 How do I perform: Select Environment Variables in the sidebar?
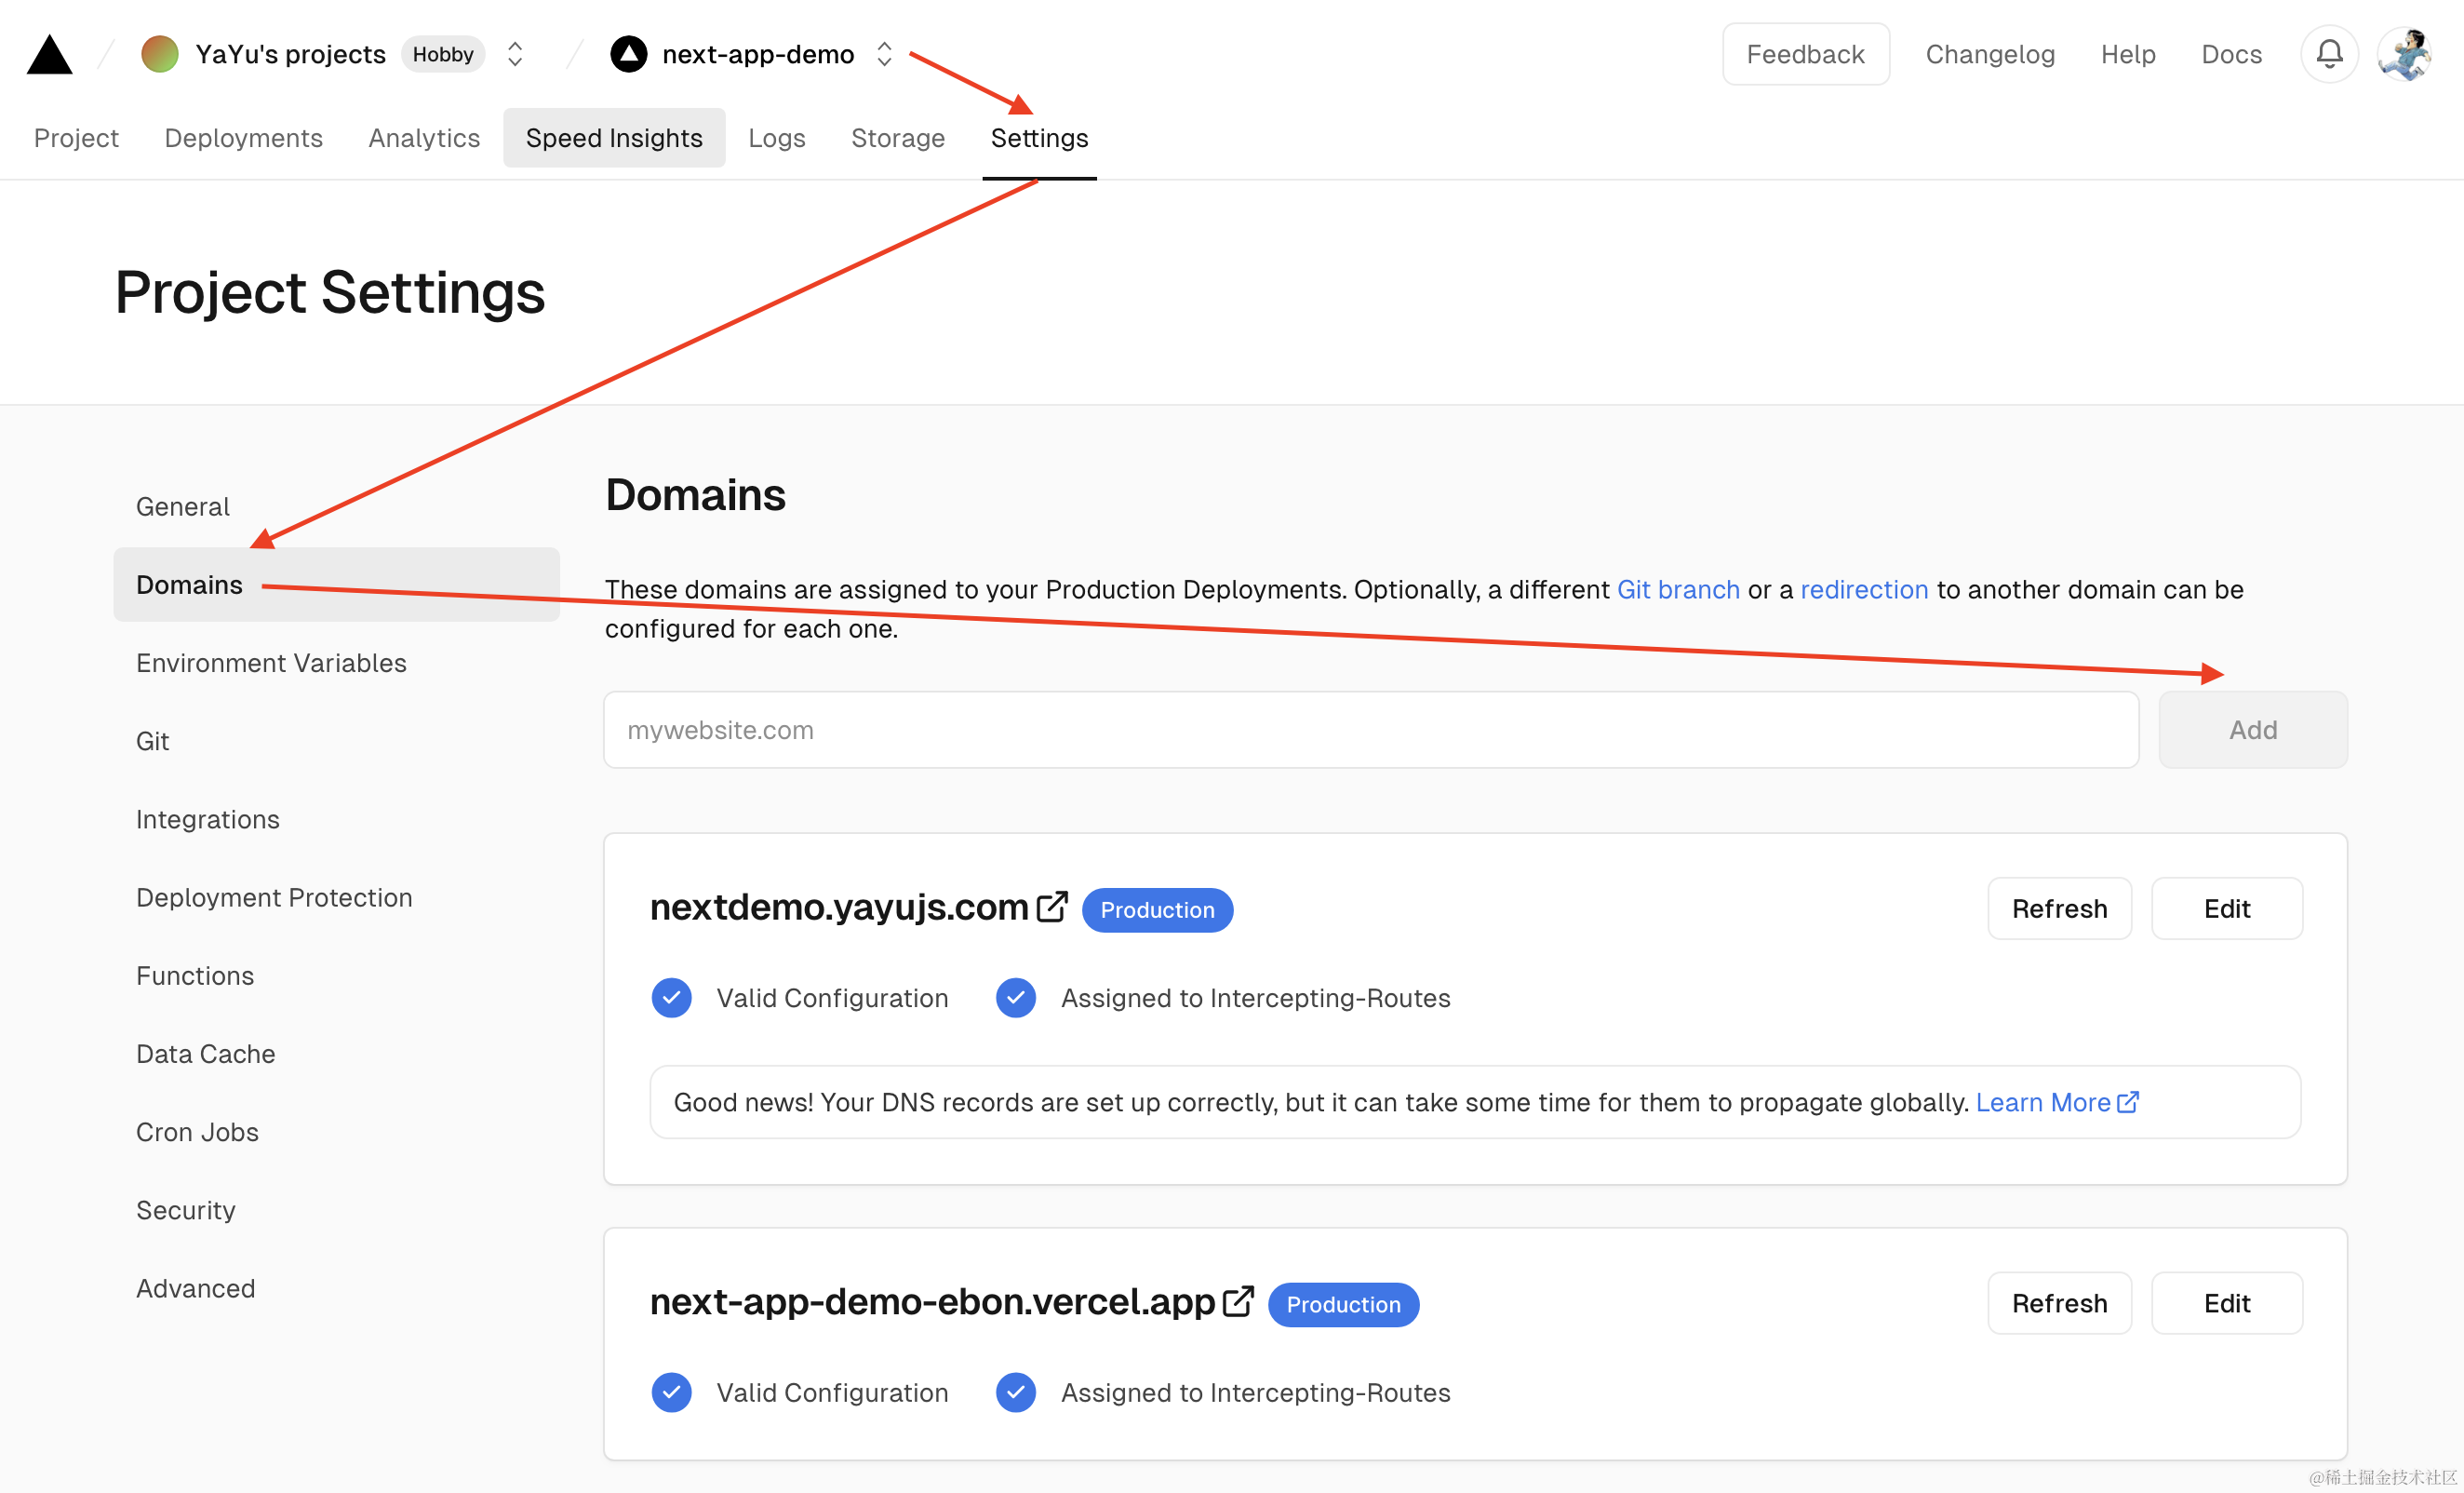[x=271, y=663]
